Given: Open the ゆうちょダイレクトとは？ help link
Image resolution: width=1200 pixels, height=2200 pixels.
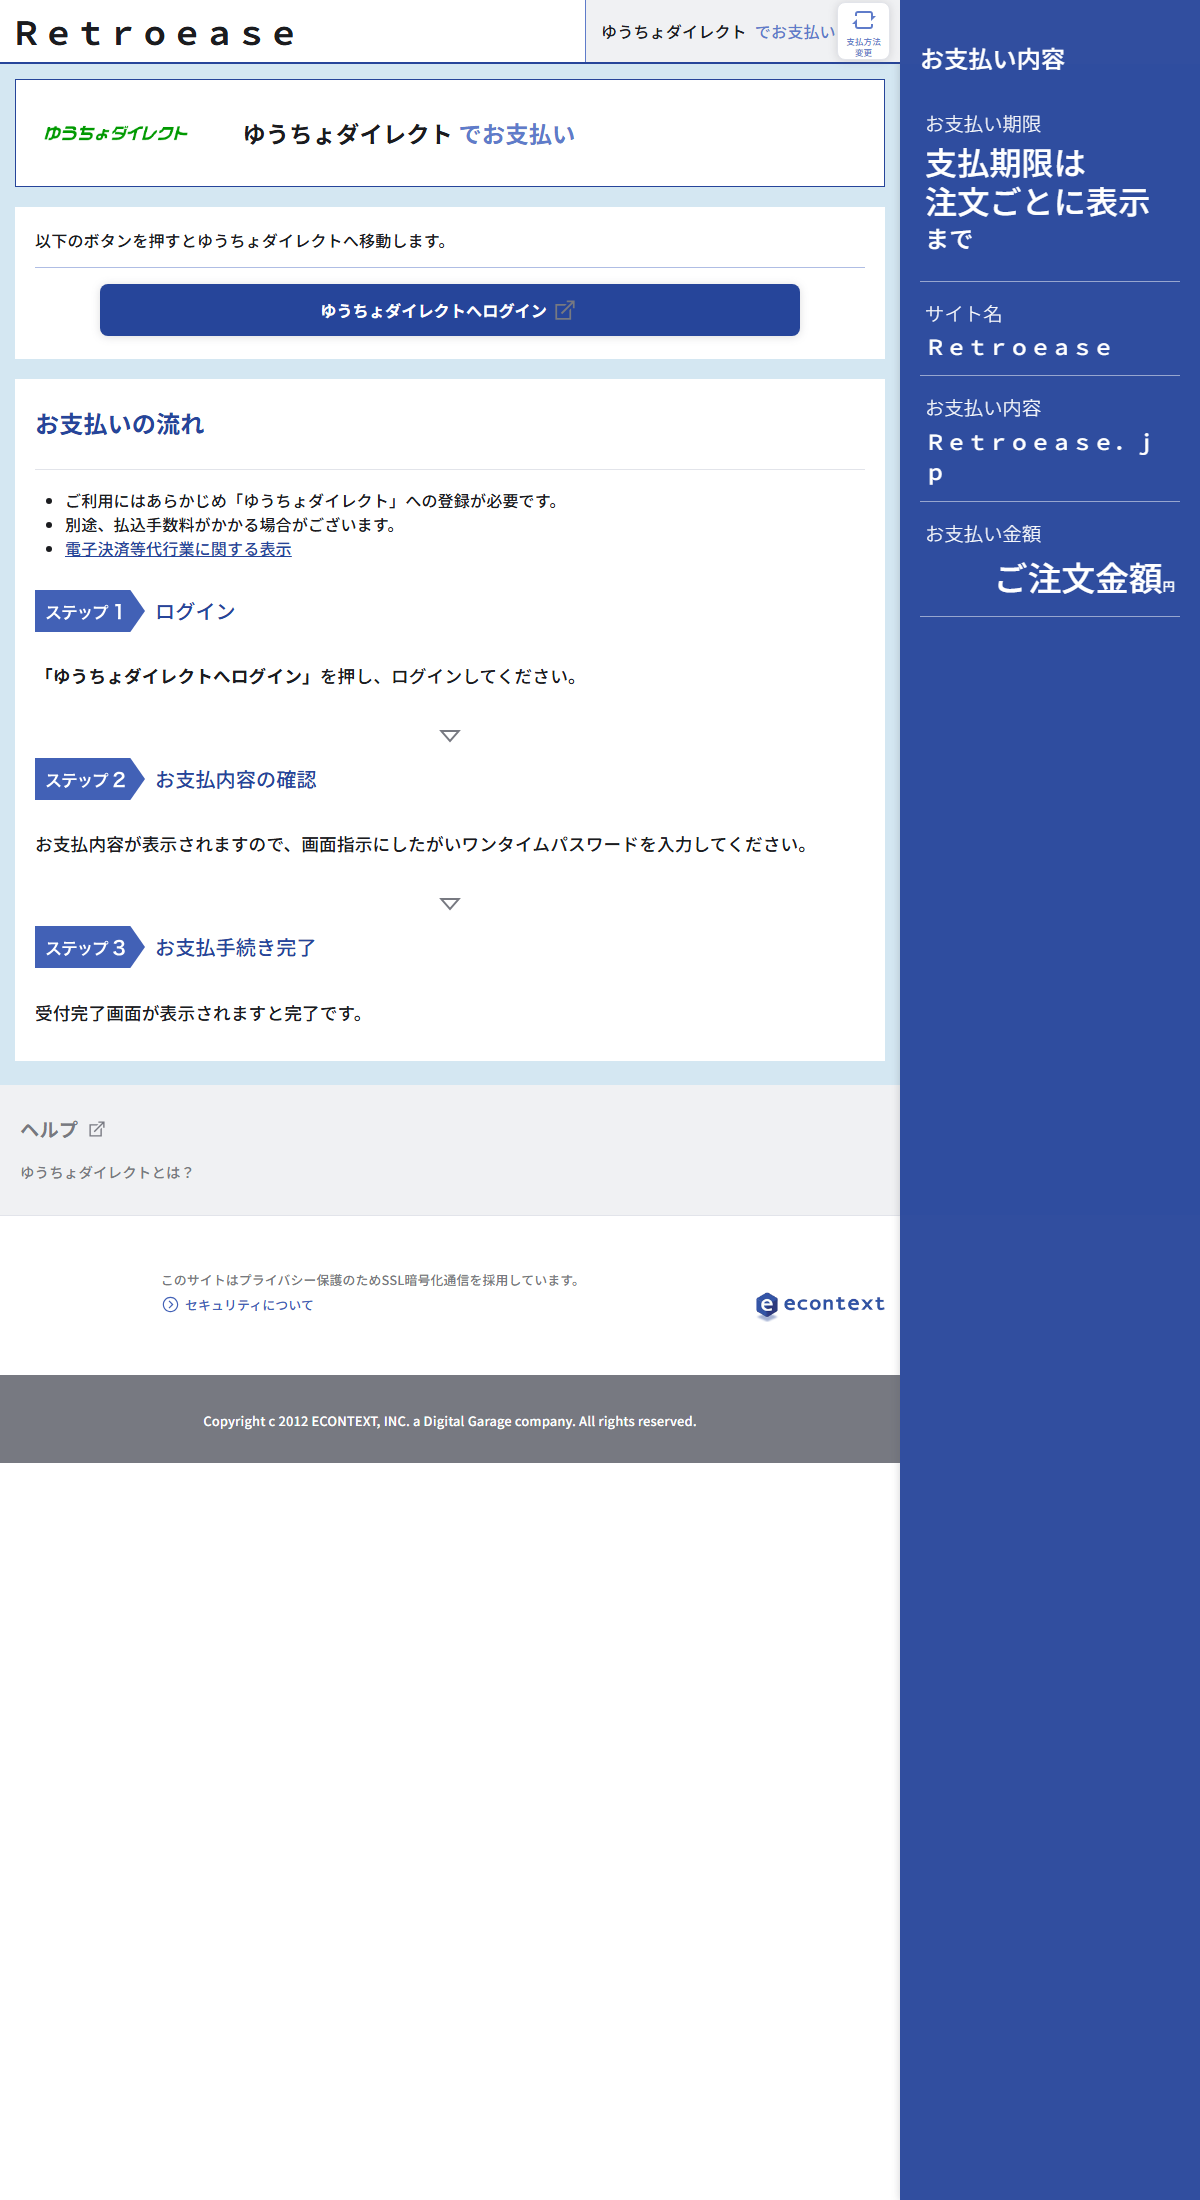Looking at the screenshot, I should pyautogui.click(x=107, y=1172).
